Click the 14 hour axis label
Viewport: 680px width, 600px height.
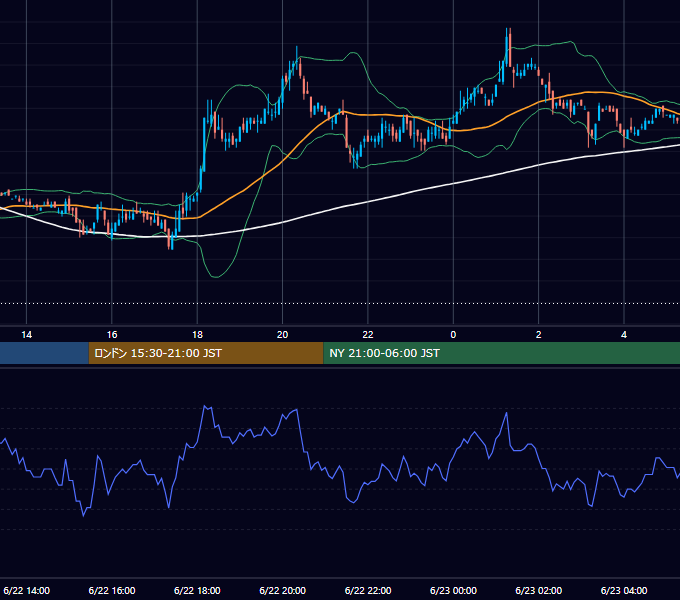[x=26, y=335]
